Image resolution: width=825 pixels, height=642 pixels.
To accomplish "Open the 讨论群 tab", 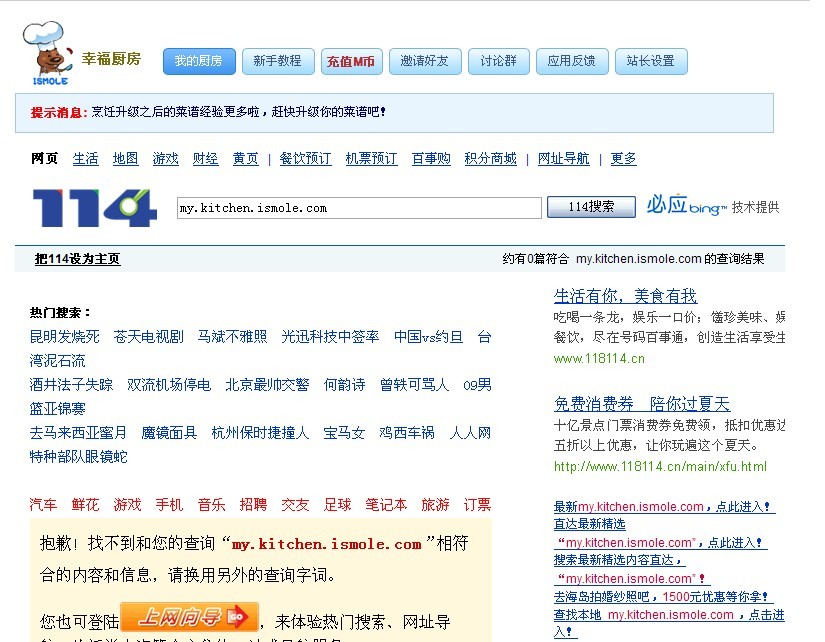I will [499, 61].
